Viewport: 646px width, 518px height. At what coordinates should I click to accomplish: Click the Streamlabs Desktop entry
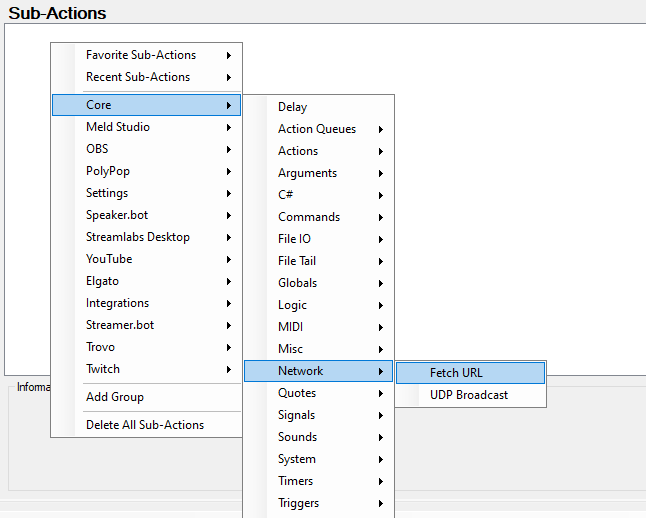(x=138, y=237)
